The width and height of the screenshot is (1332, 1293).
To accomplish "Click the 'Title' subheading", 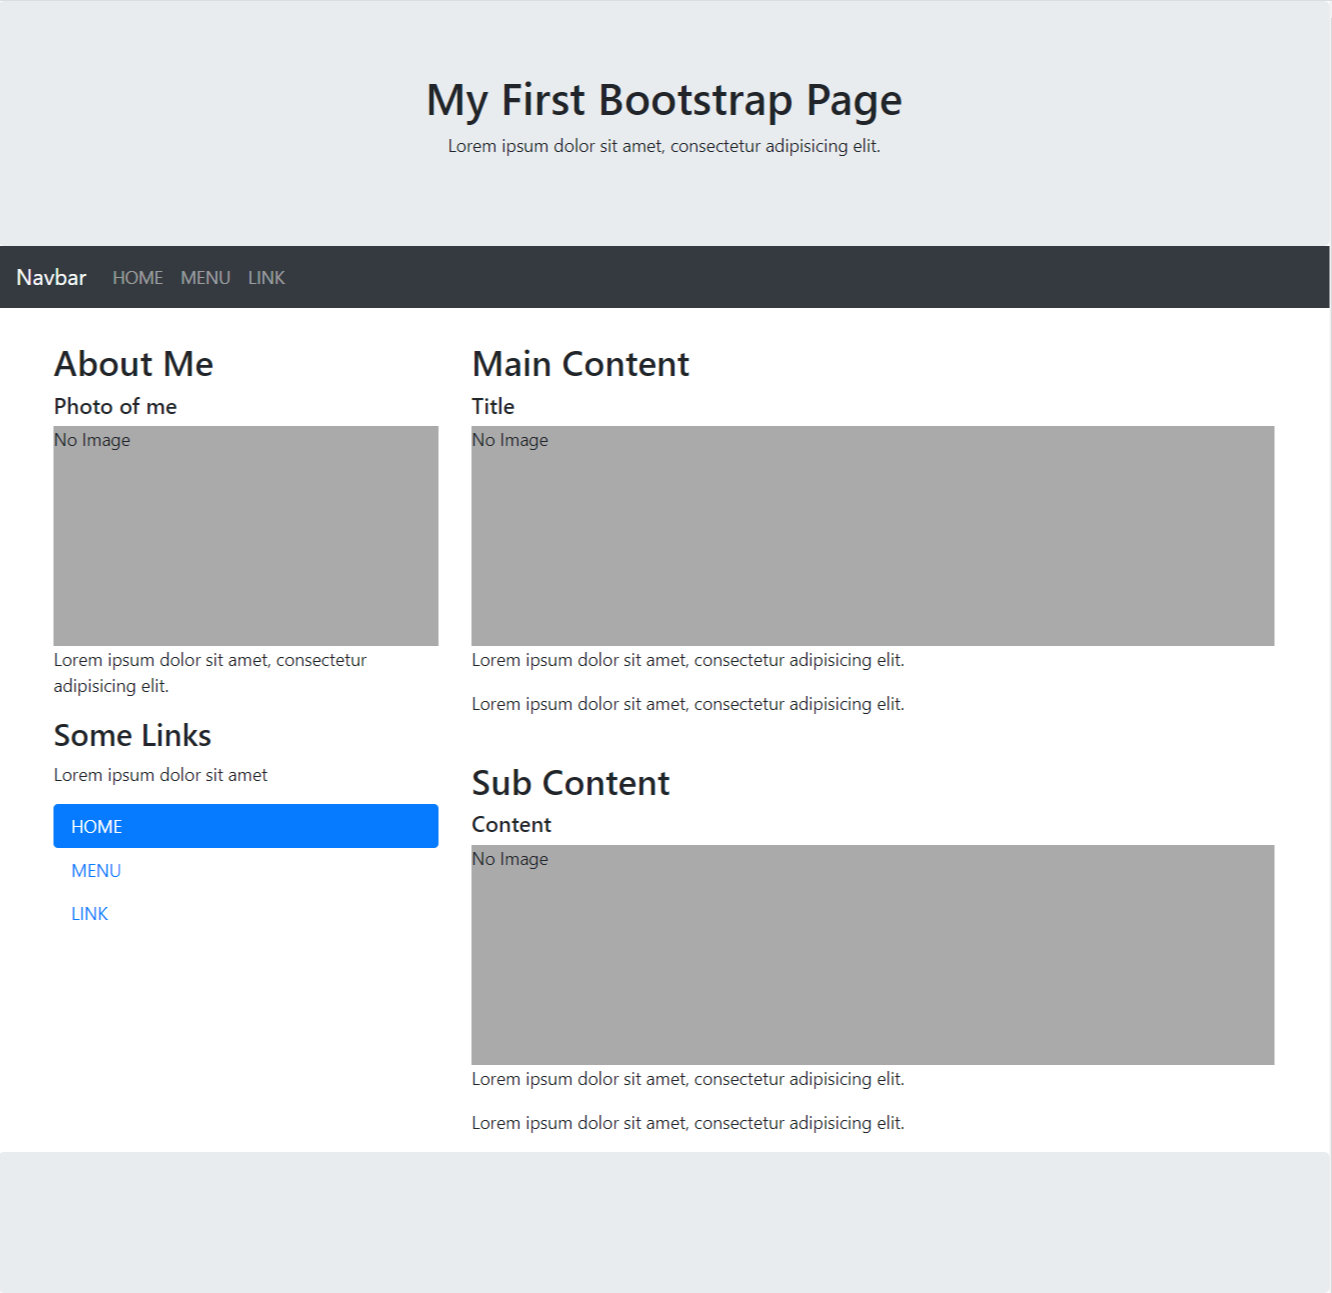I will coord(493,406).
